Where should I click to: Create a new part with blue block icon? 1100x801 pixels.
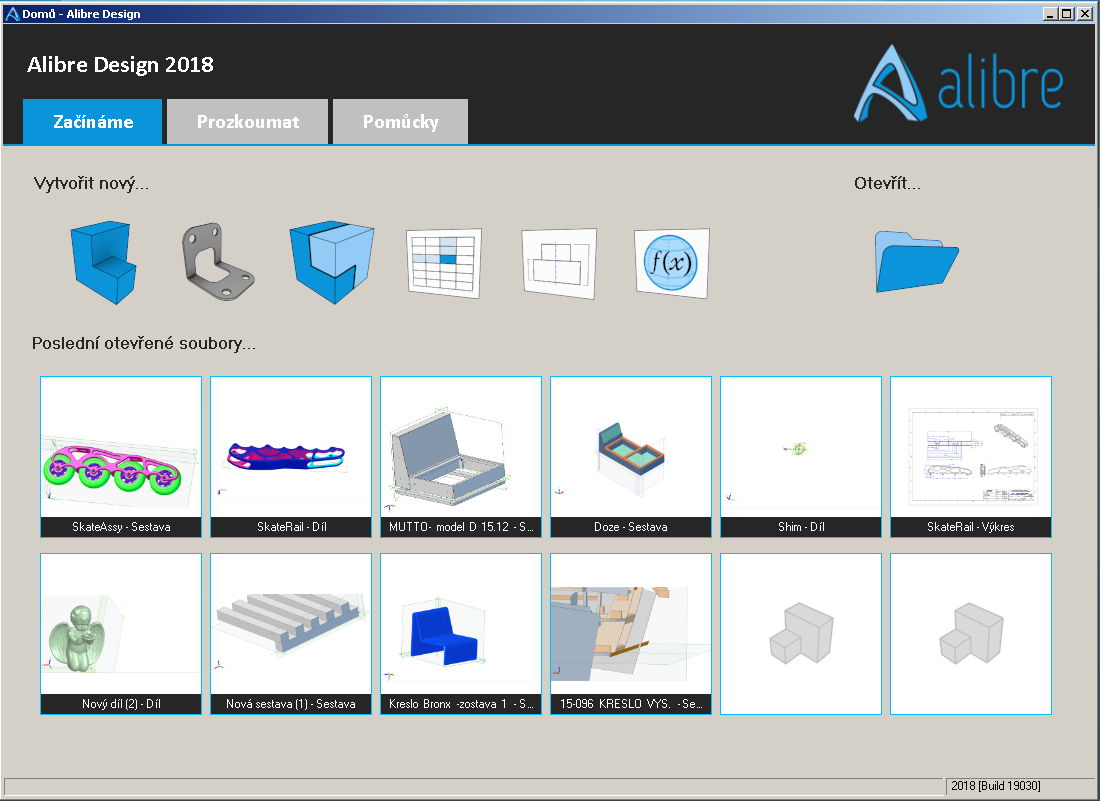[x=103, y=262]
